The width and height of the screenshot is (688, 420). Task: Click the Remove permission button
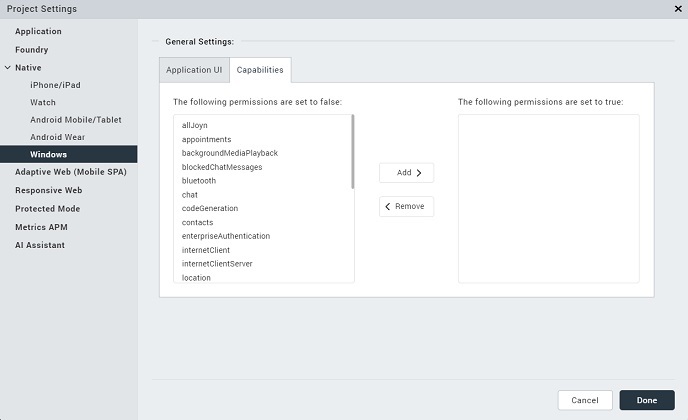click(x=406, y=207)
